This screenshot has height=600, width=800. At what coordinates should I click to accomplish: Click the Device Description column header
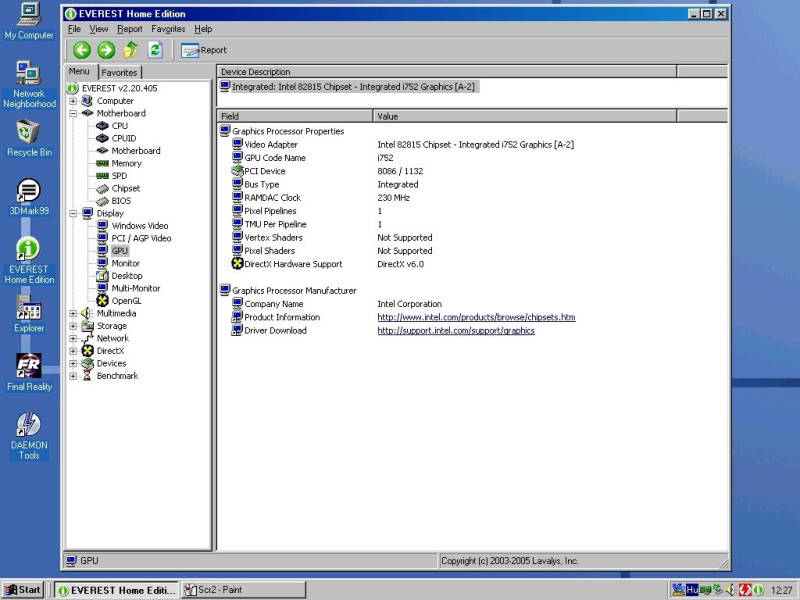tap(447, 72)
